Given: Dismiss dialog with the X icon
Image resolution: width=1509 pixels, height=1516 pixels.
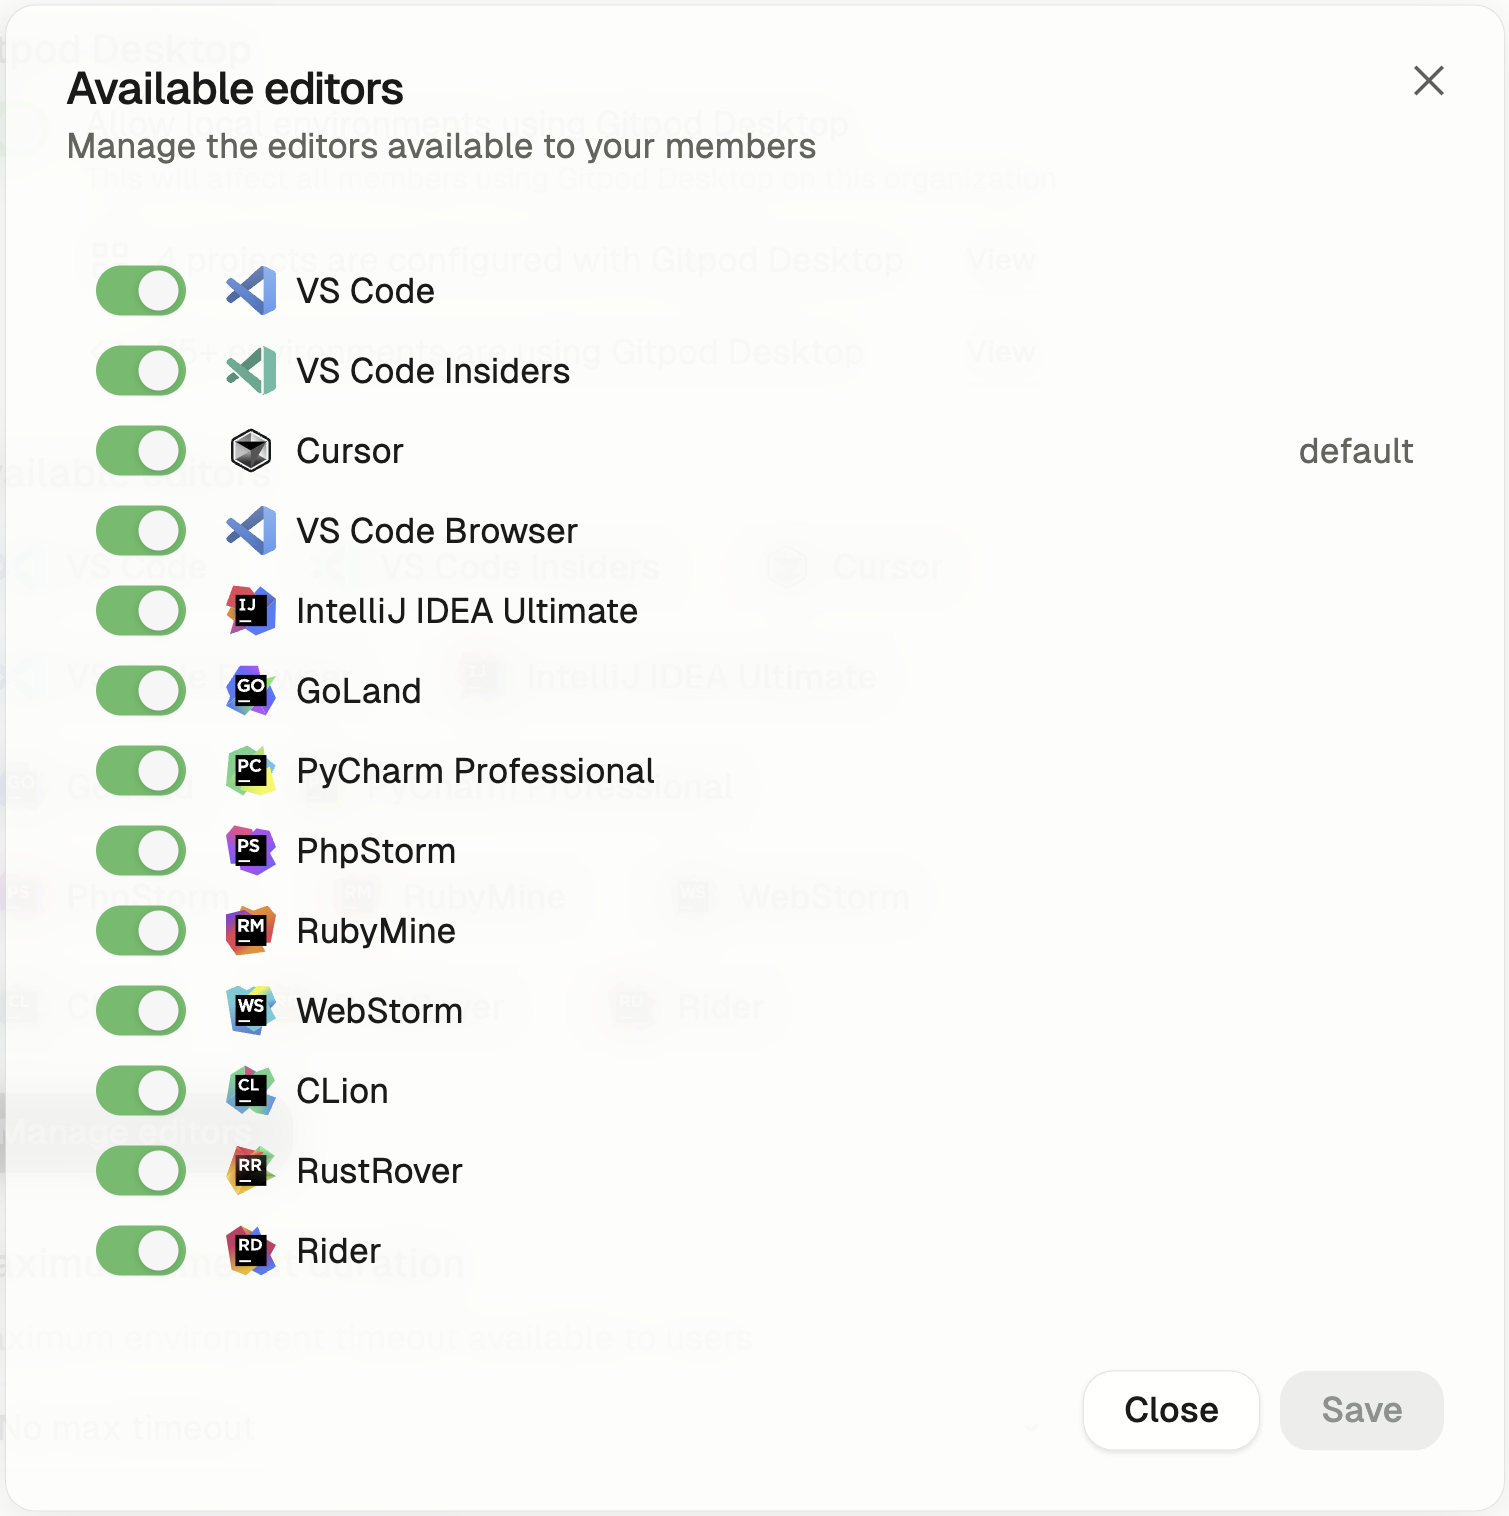Looking at the screenshot, I should 1429,81.
